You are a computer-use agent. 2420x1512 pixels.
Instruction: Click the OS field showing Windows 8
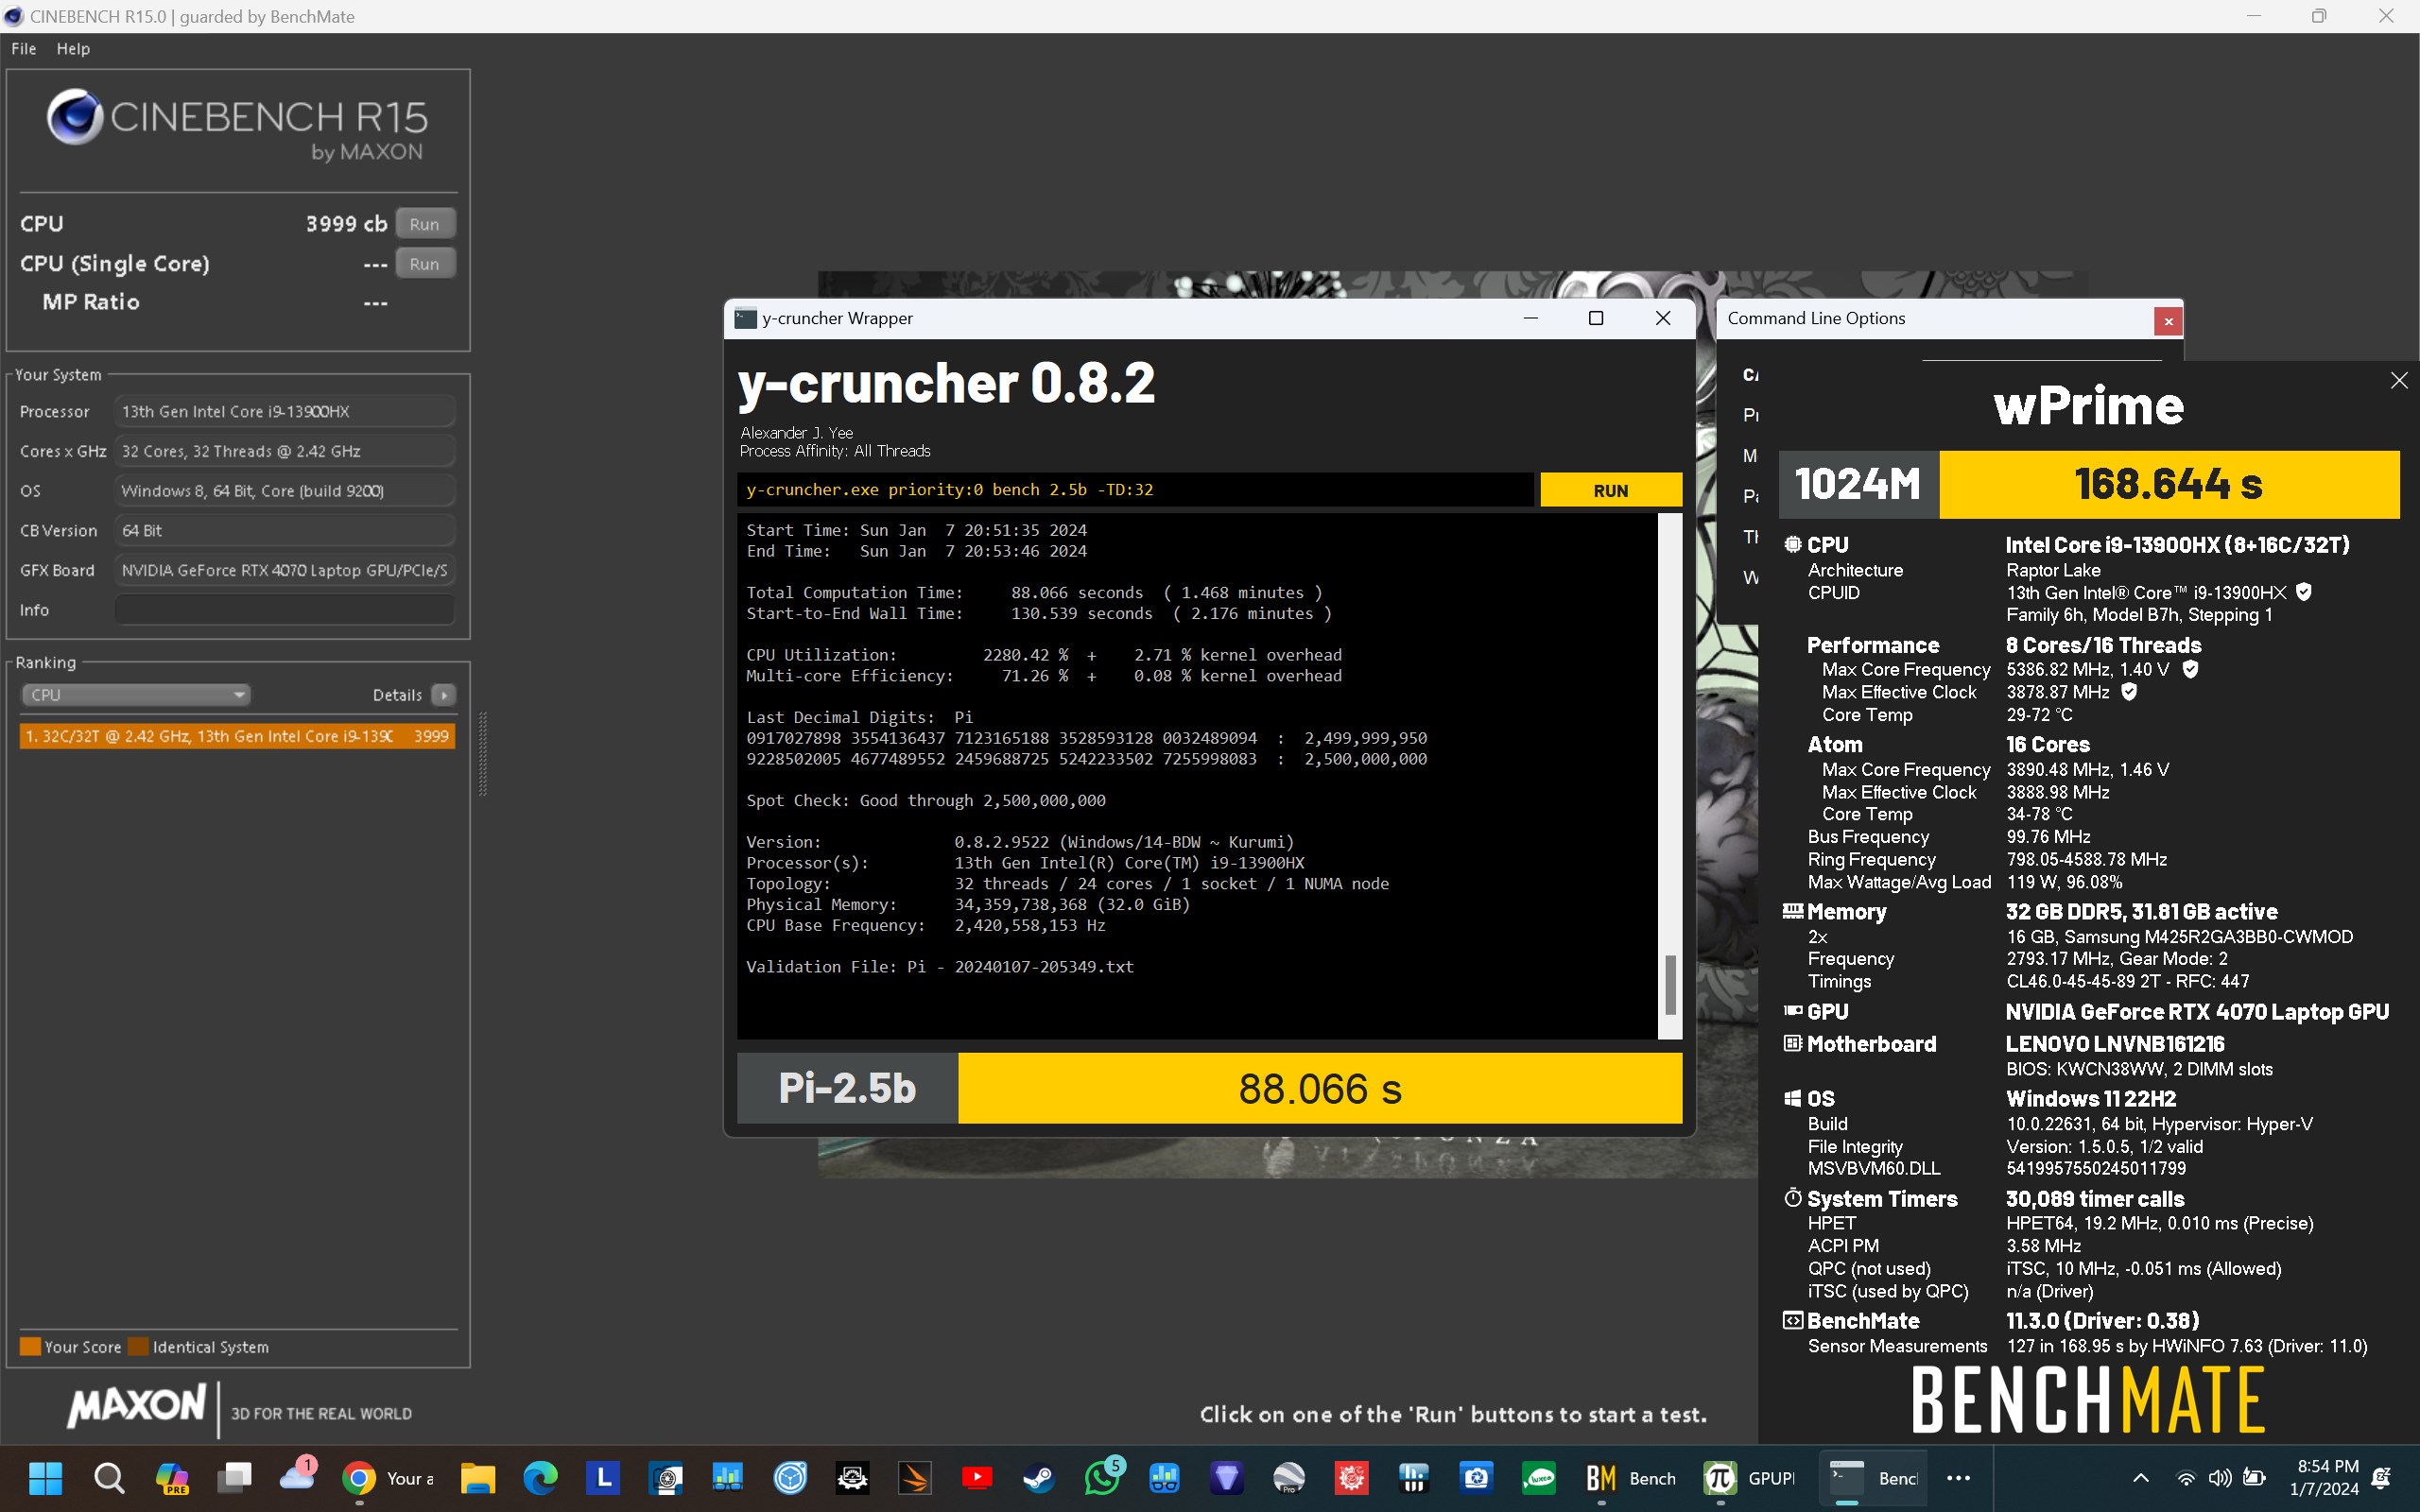click(x=285, y=491)
